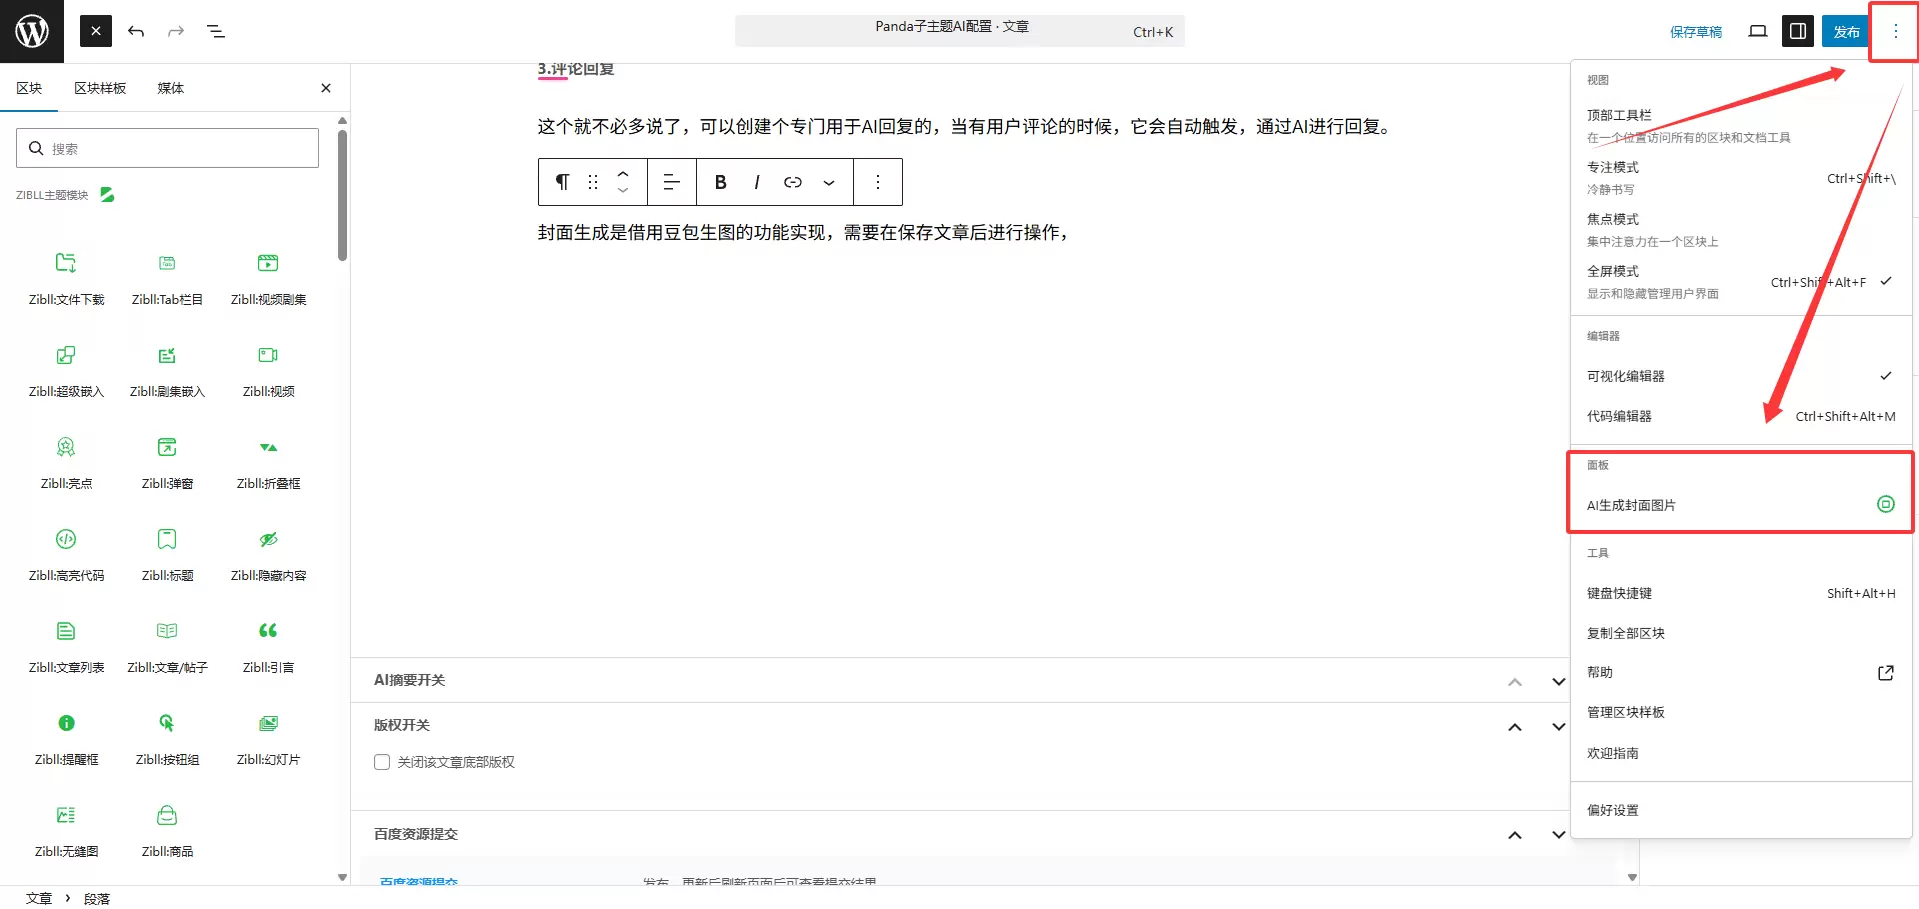Select the Zibll文件下载 block
This screenshot has height=909, width=1919.
point(66,277)
